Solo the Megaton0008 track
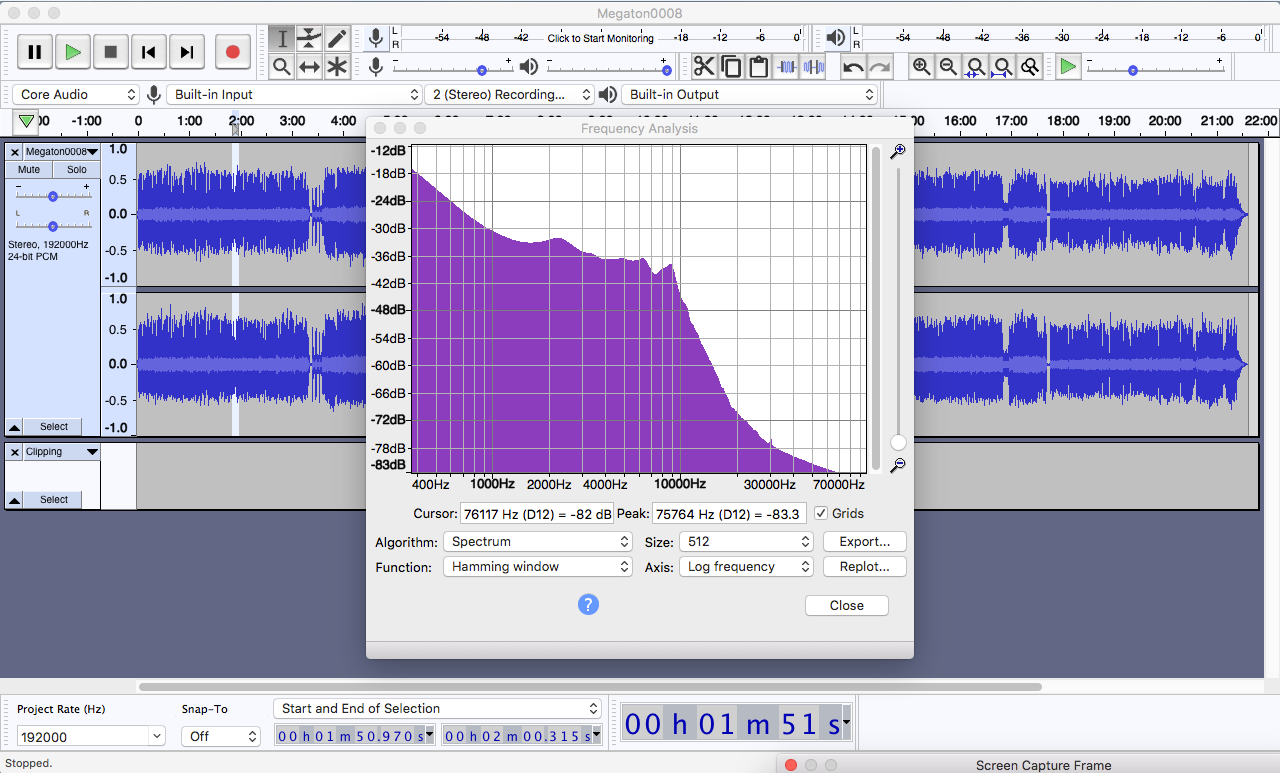 [77, 170]
